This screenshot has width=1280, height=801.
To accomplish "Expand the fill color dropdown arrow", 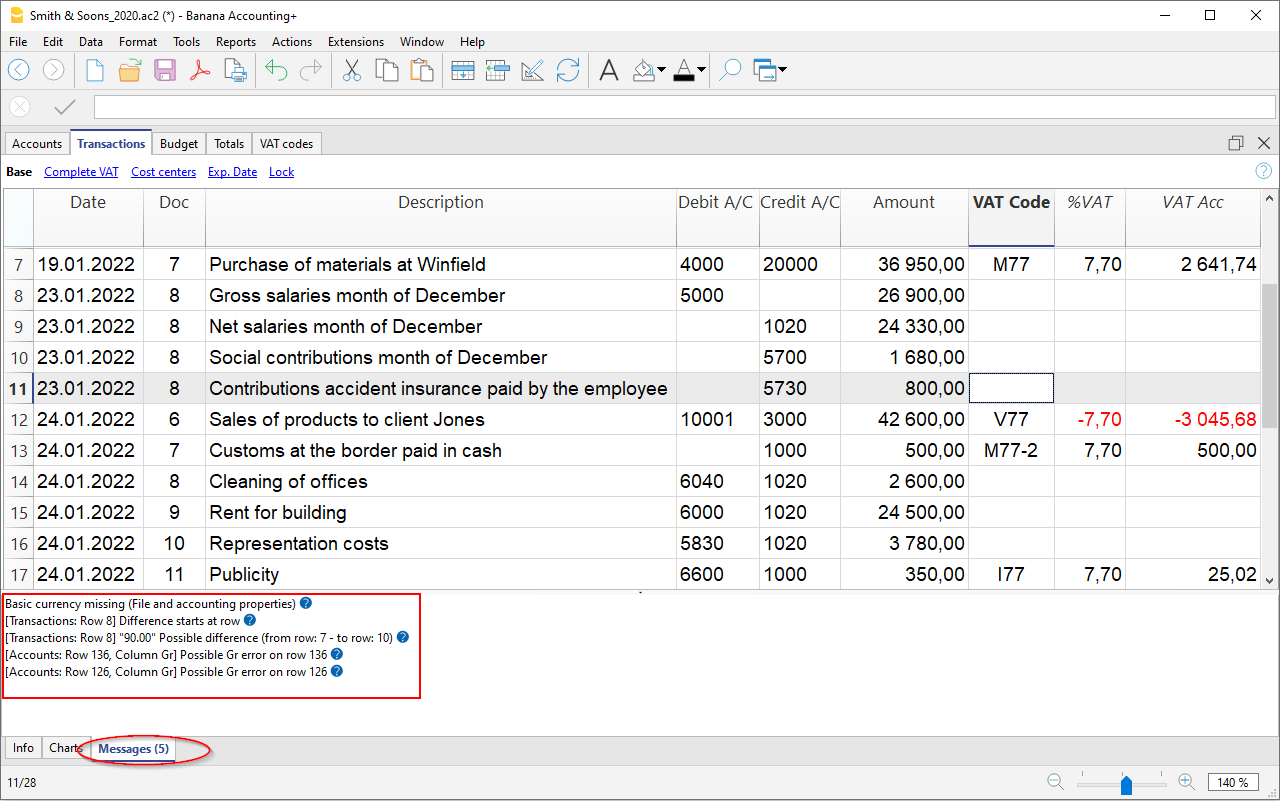I will pos(661,70).
